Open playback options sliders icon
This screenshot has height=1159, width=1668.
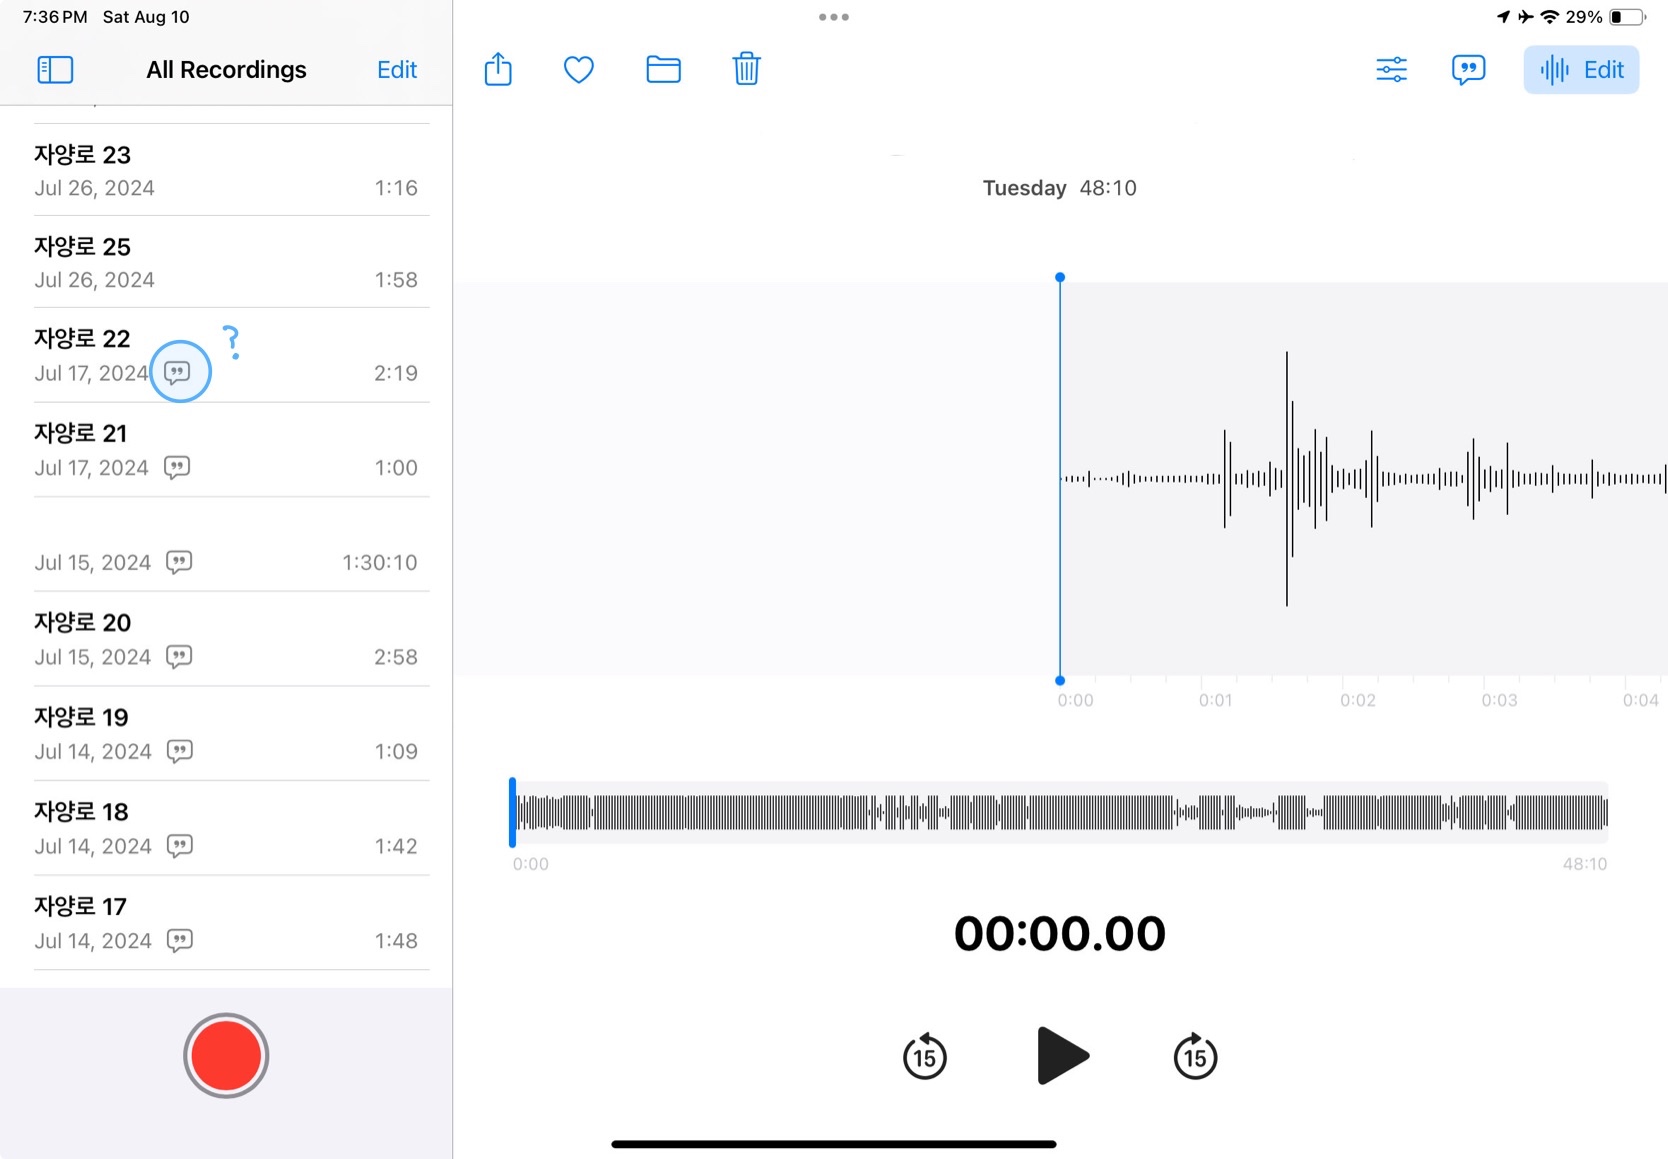(1391, 70)
